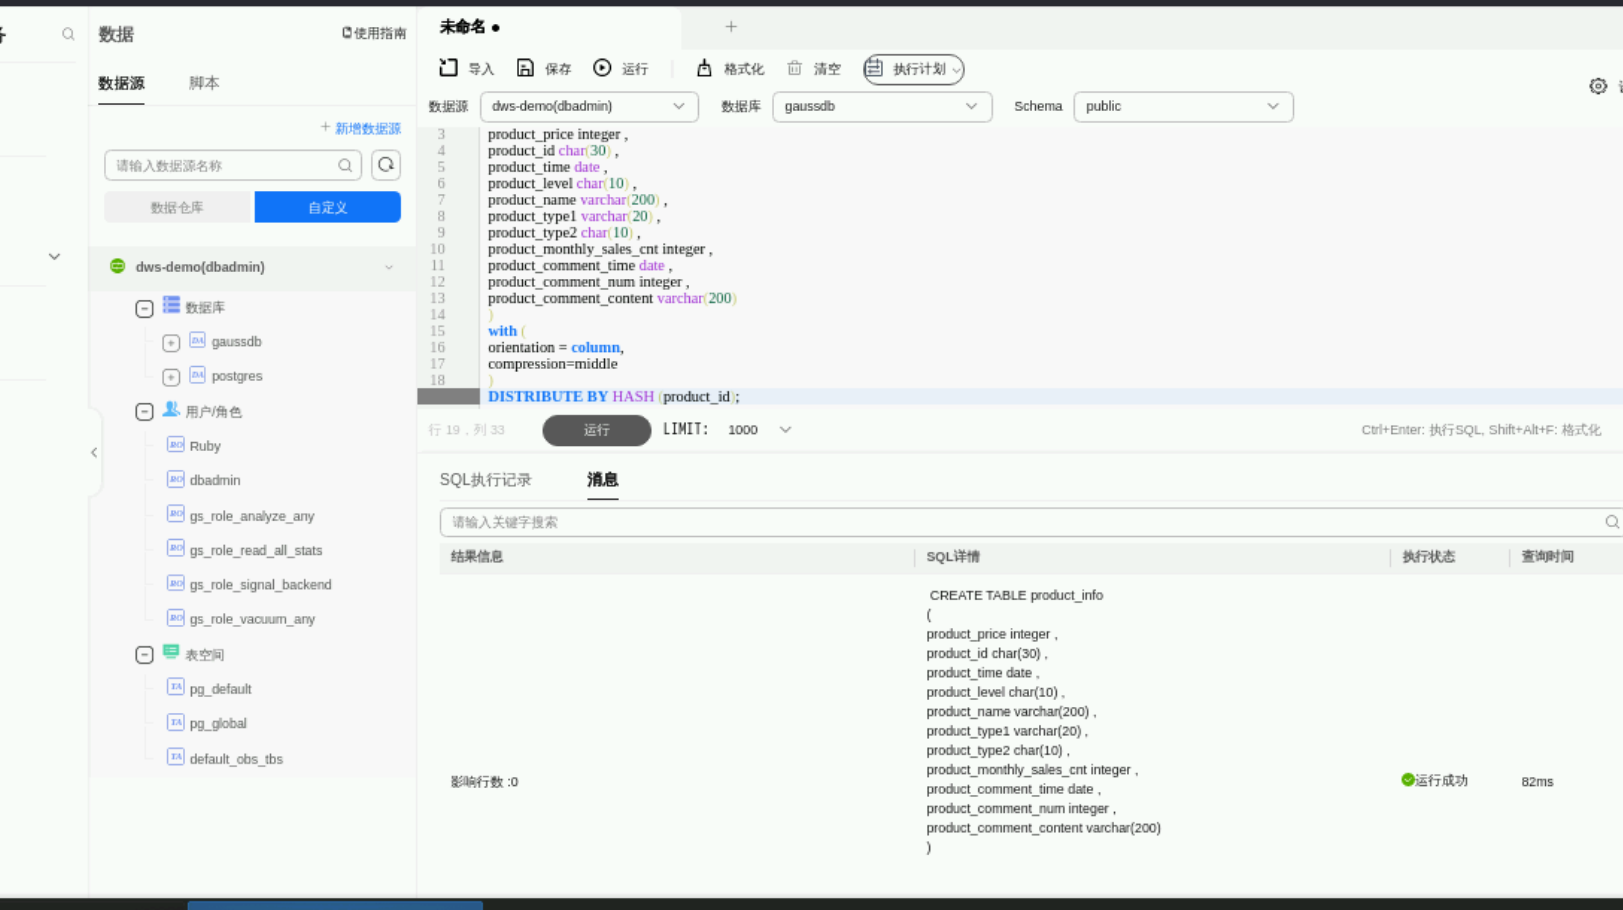Collapse the 表空间 tree node
Screen dimensions: 1623x910
144,655
